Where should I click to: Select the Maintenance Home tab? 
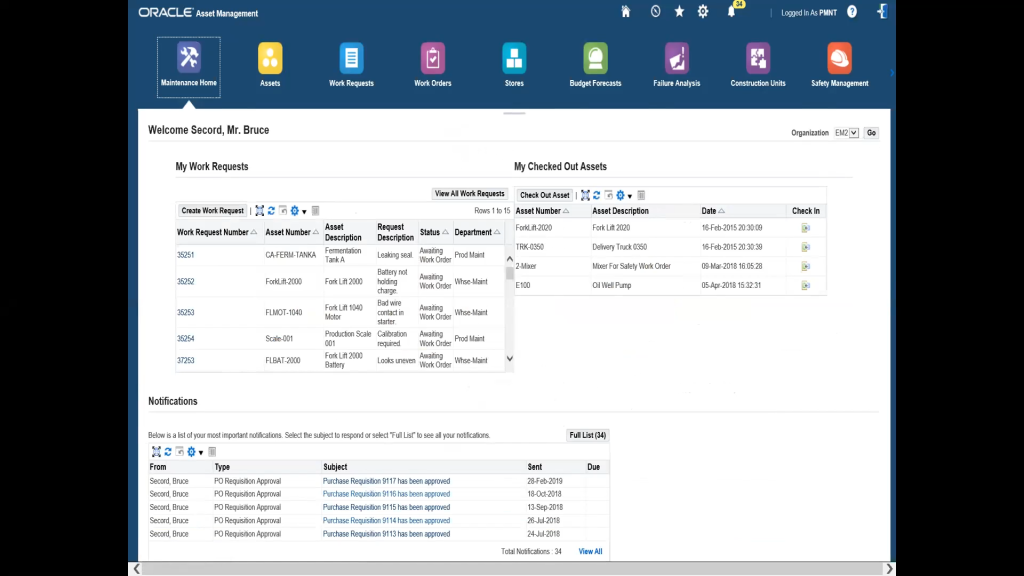pos(188,60)
